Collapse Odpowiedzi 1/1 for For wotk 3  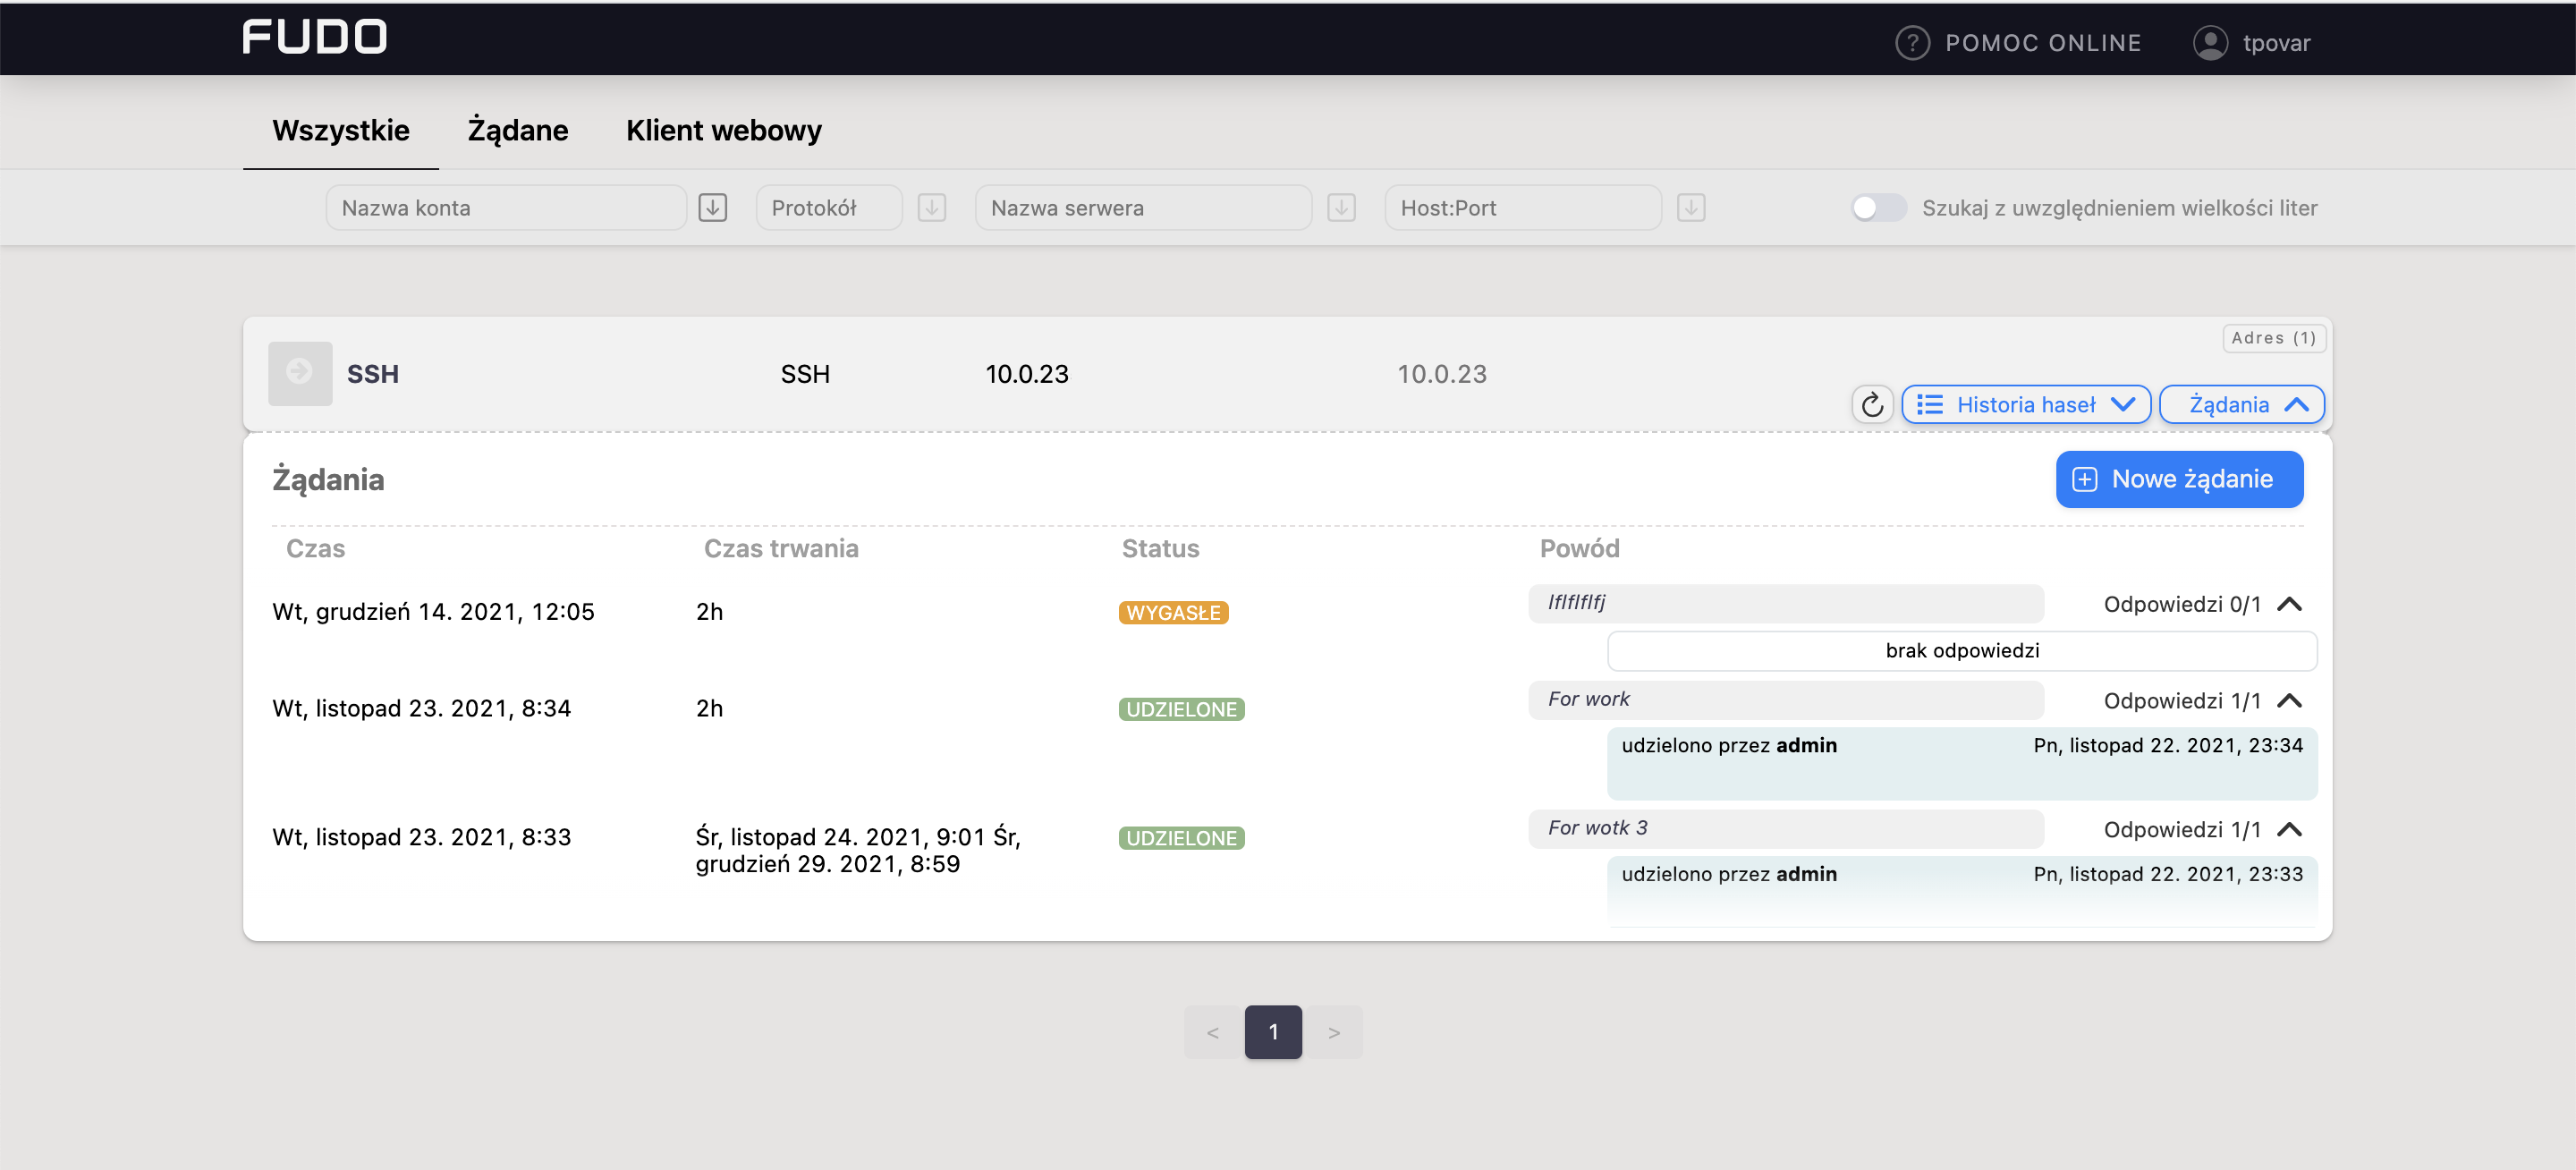pyautogui.click(x=2288, y=830)
